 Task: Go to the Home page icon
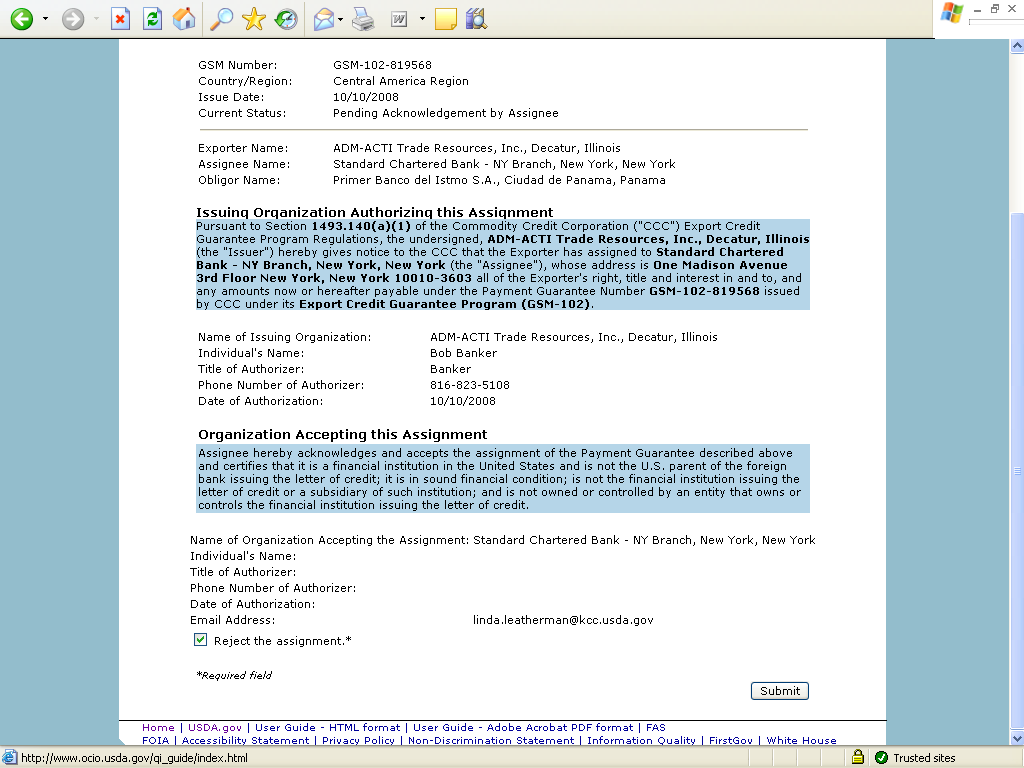pos(184,19)
